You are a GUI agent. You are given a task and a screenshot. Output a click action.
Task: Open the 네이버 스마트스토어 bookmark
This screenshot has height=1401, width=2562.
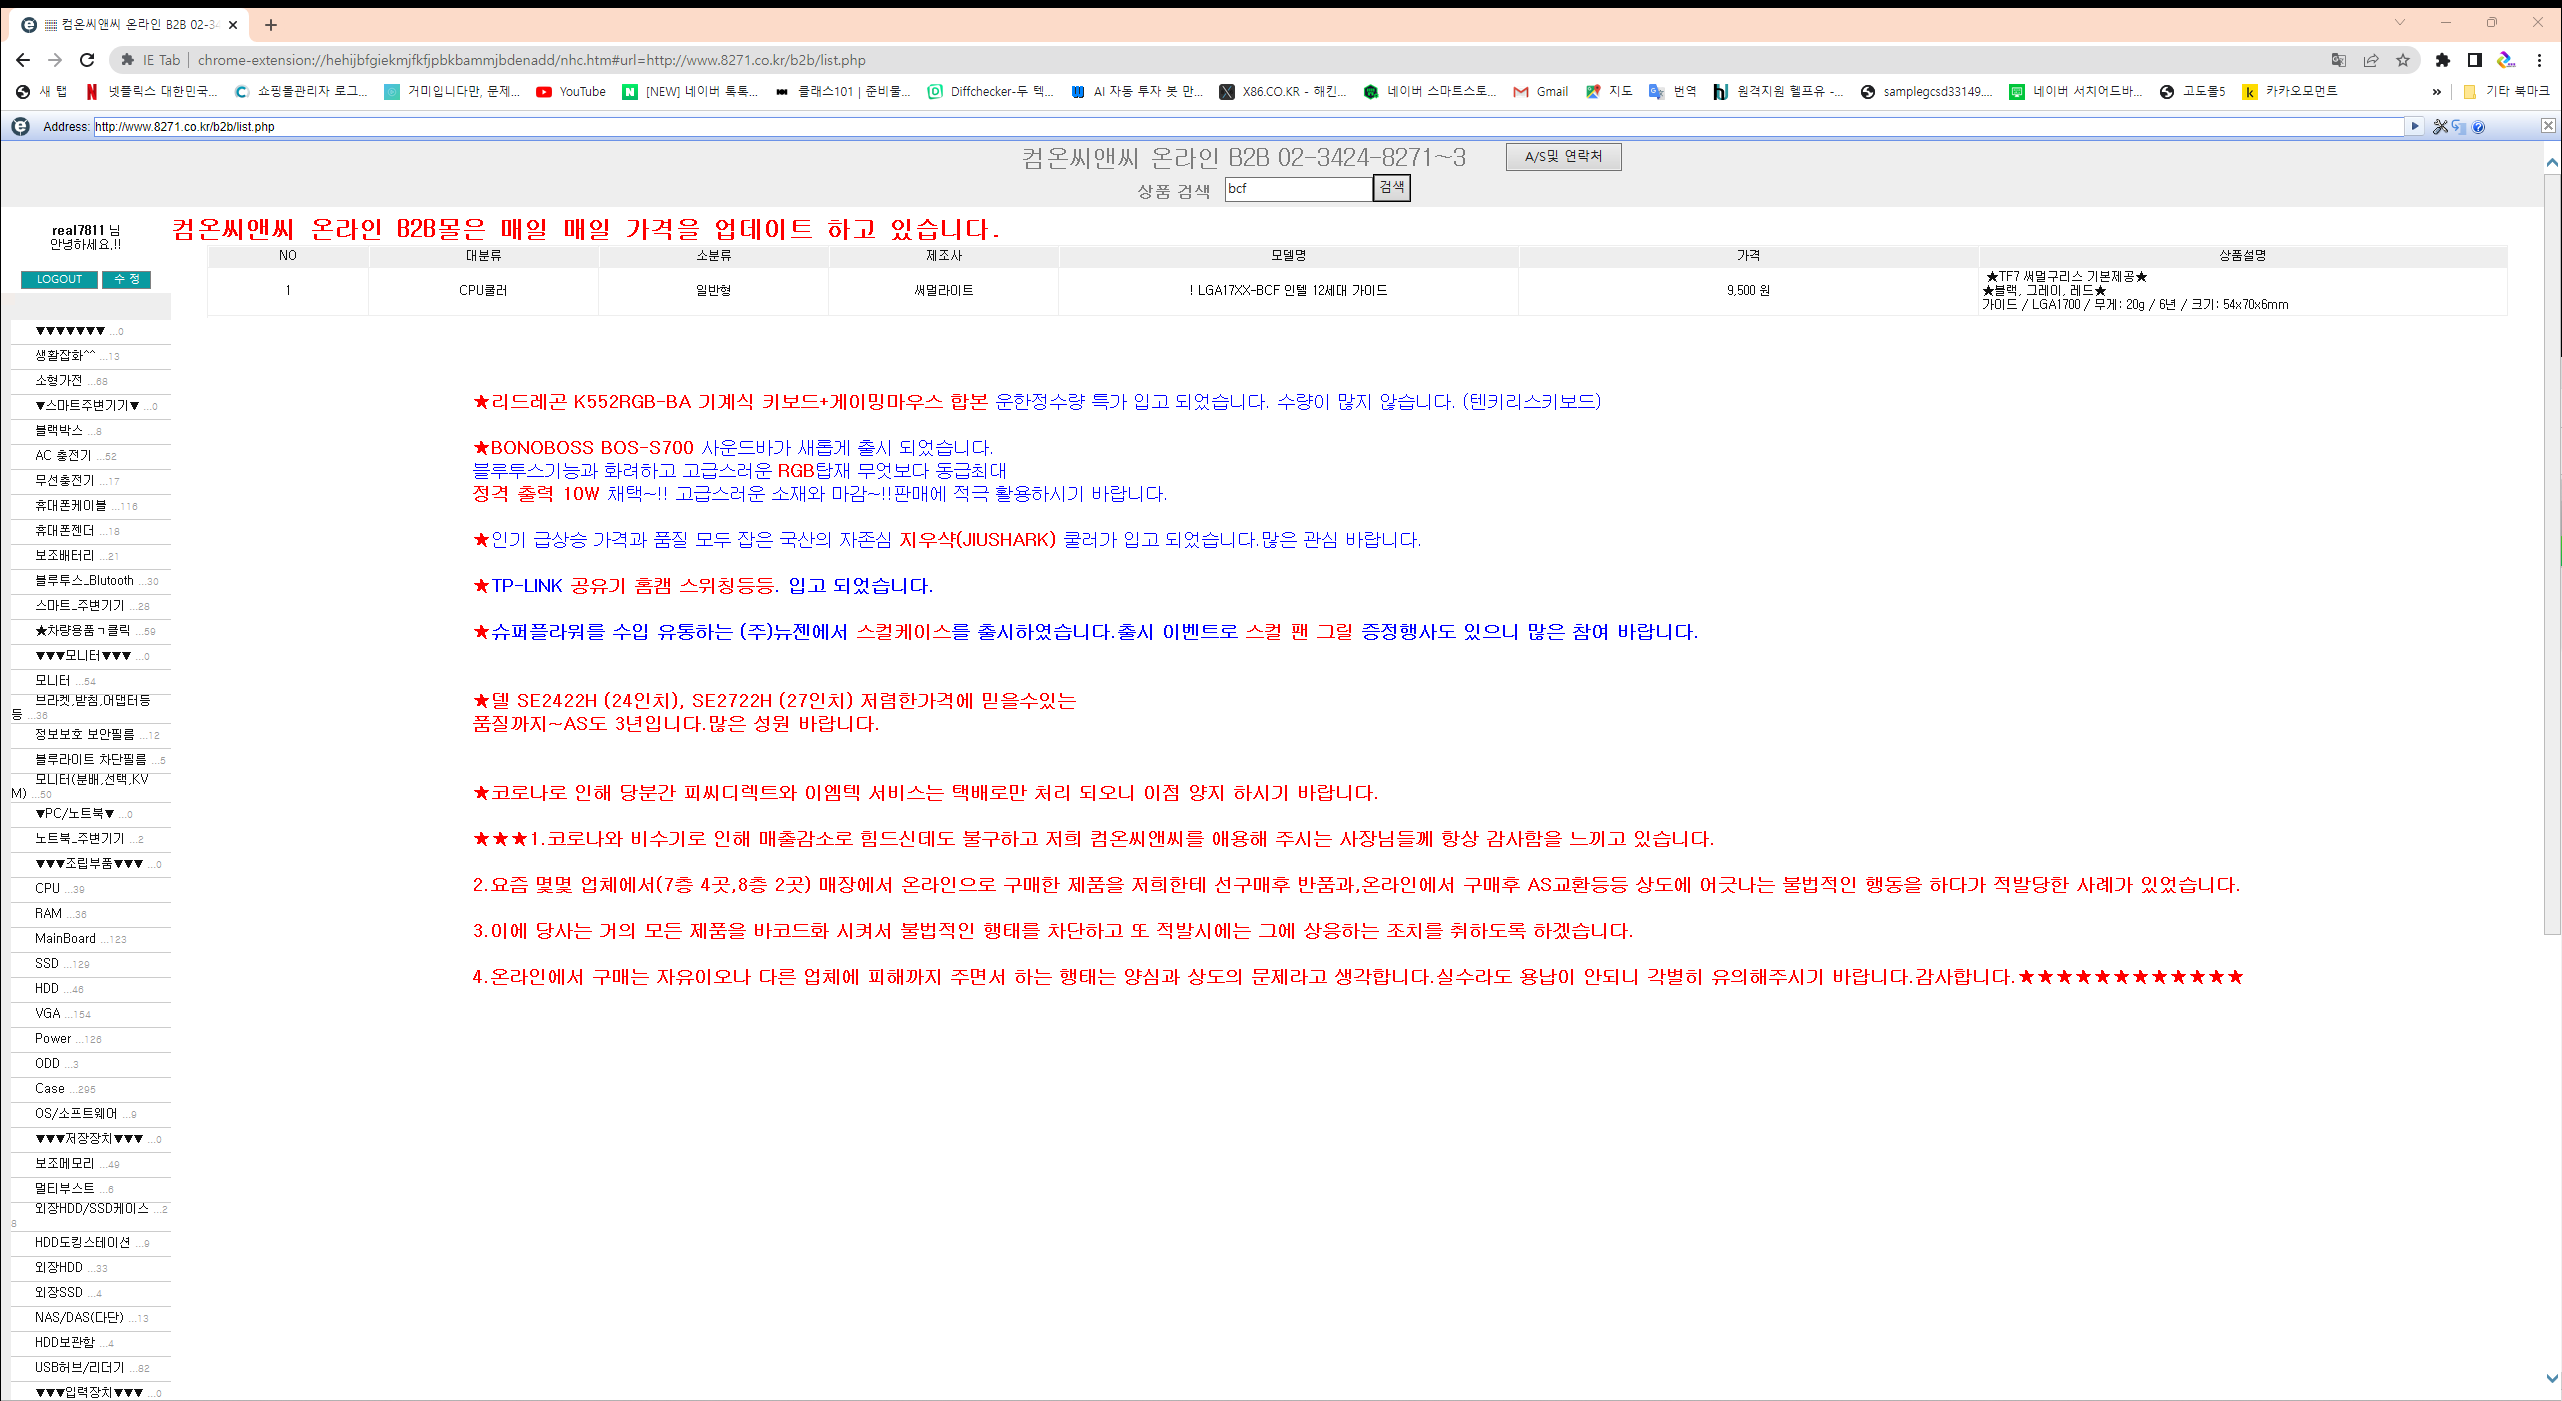(1430, 91)
